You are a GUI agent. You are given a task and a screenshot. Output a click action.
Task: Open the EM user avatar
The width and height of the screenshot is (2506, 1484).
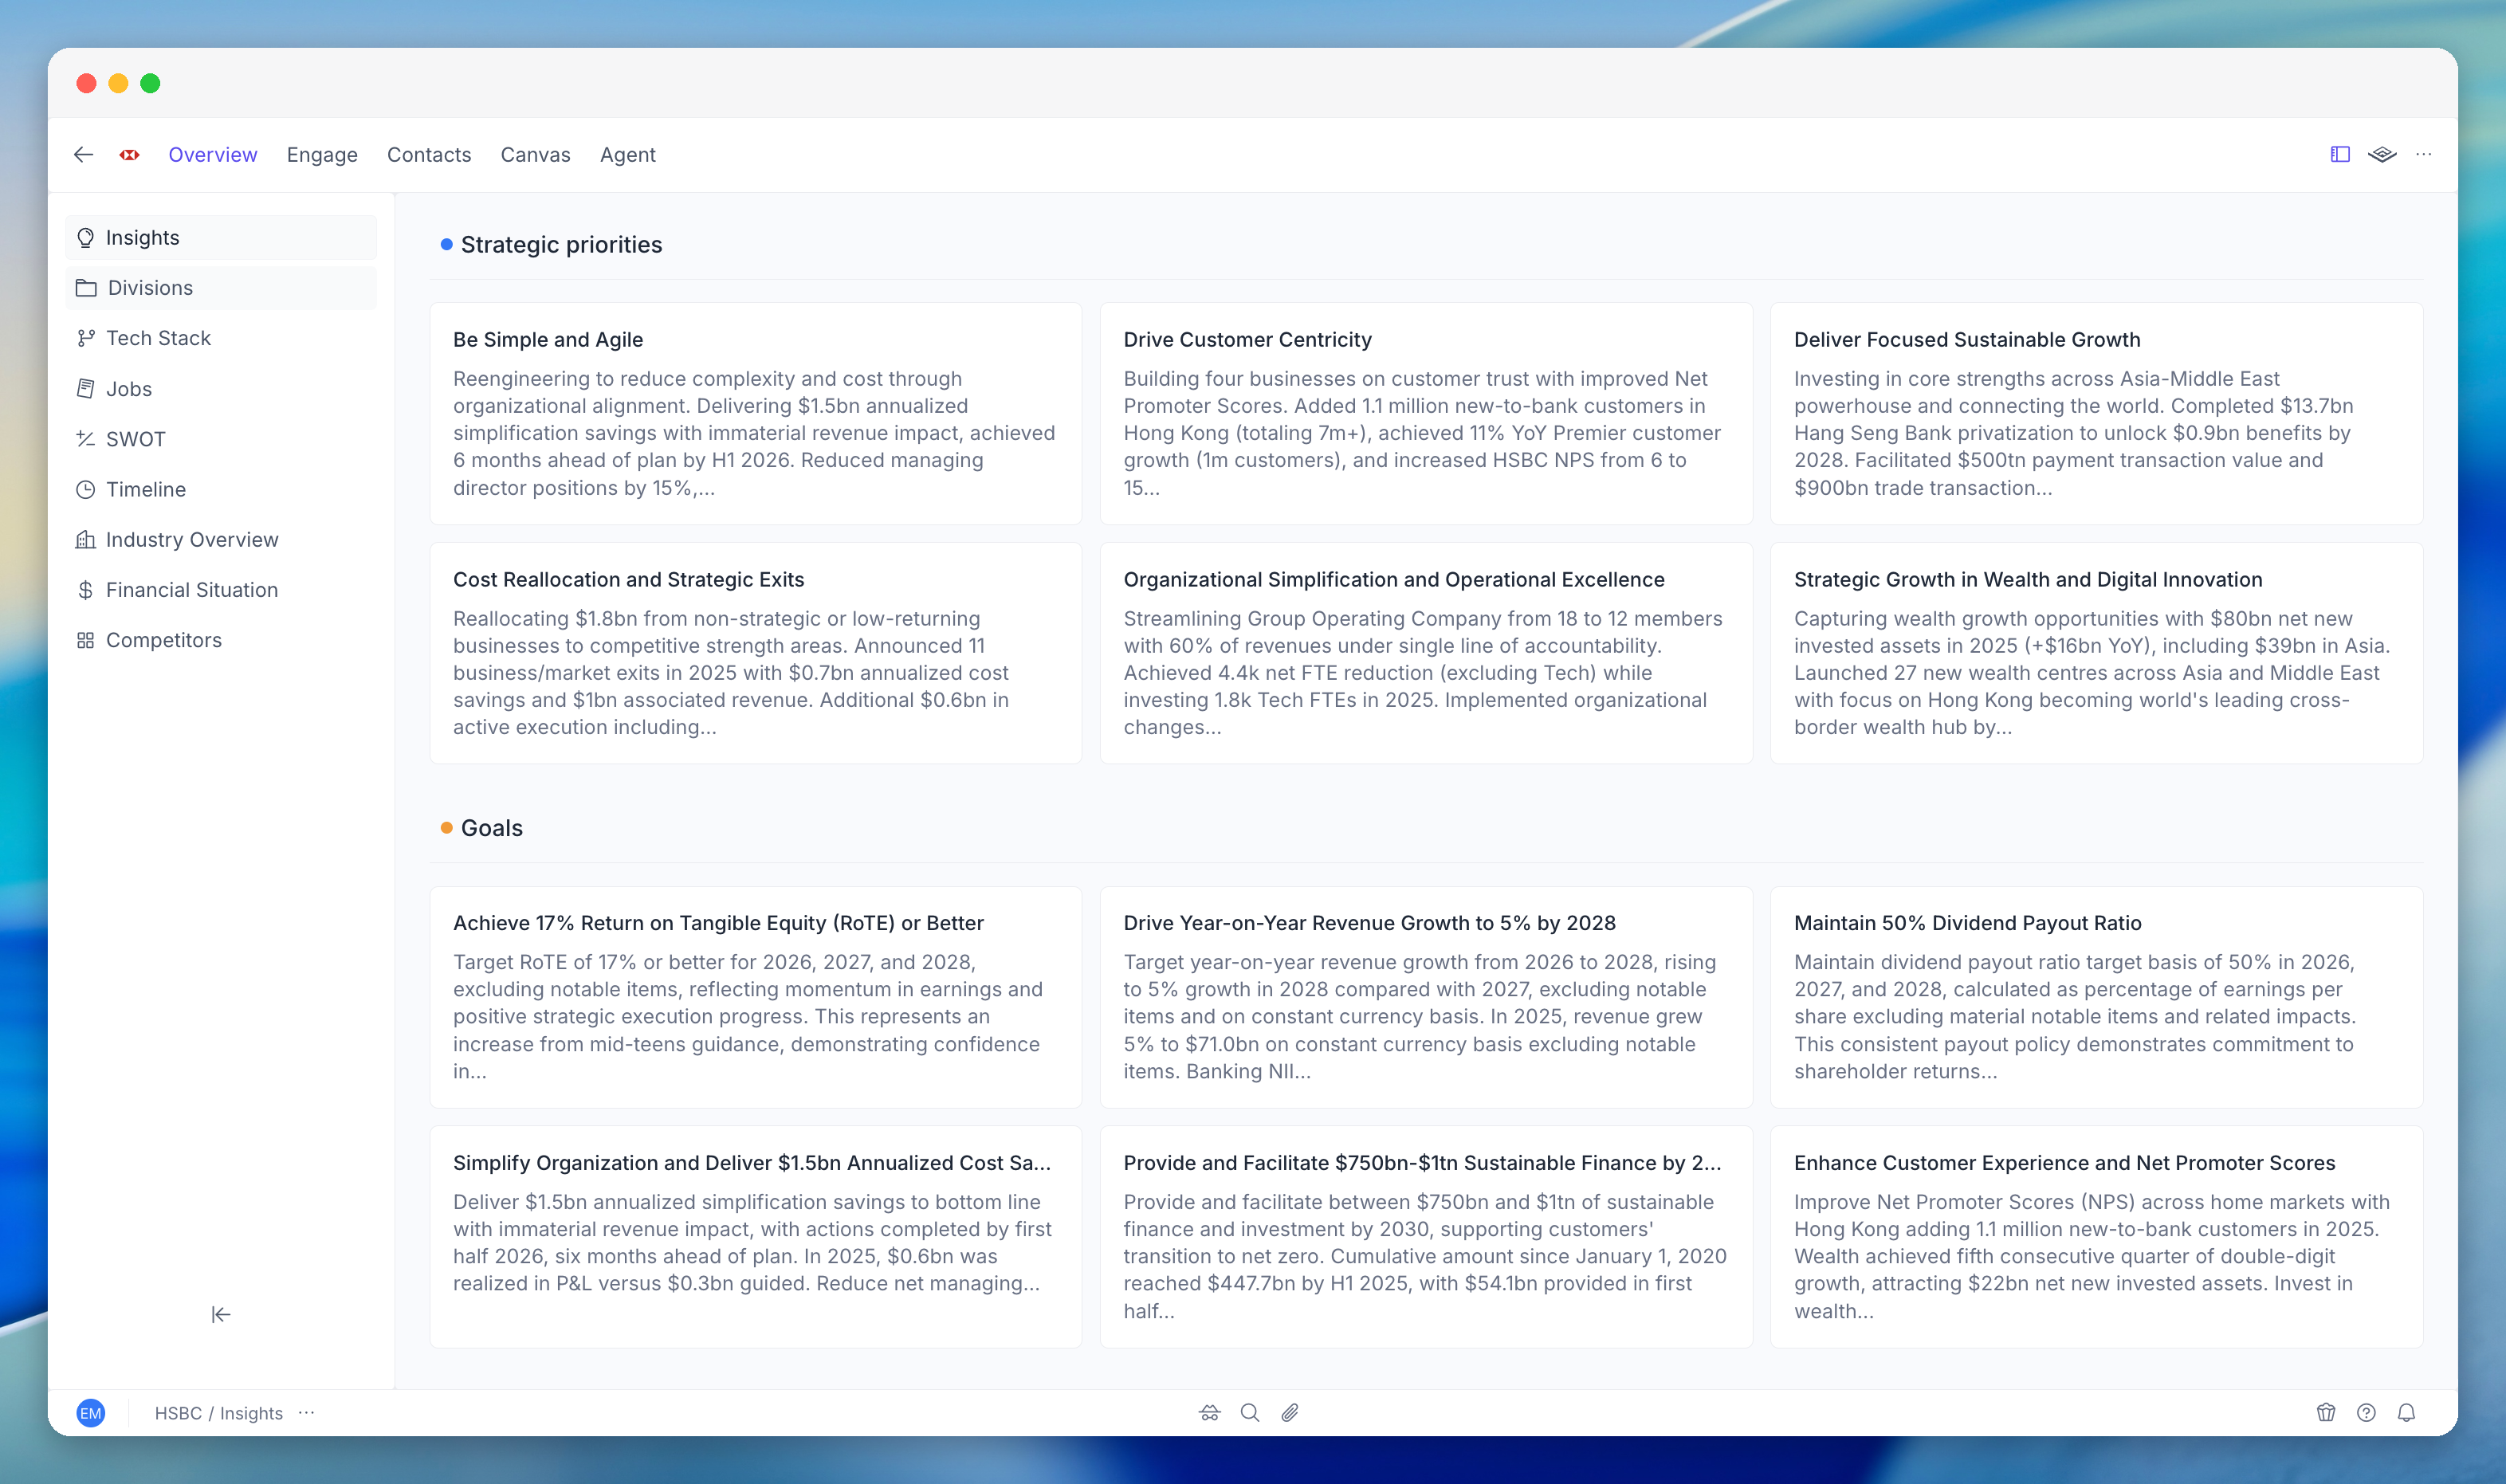click(91, 1412)
